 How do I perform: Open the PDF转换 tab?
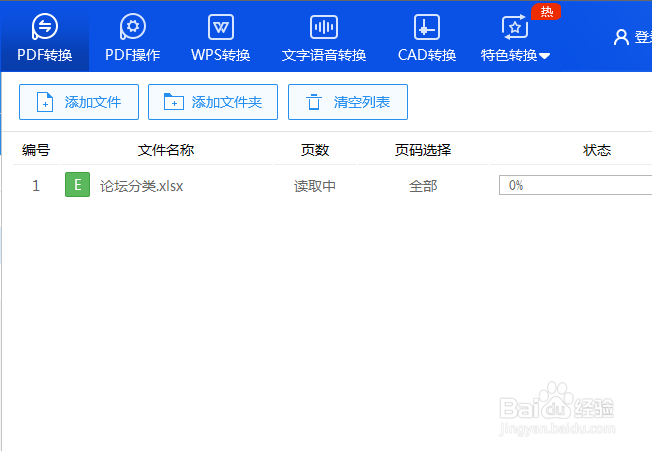coord(44,37)
